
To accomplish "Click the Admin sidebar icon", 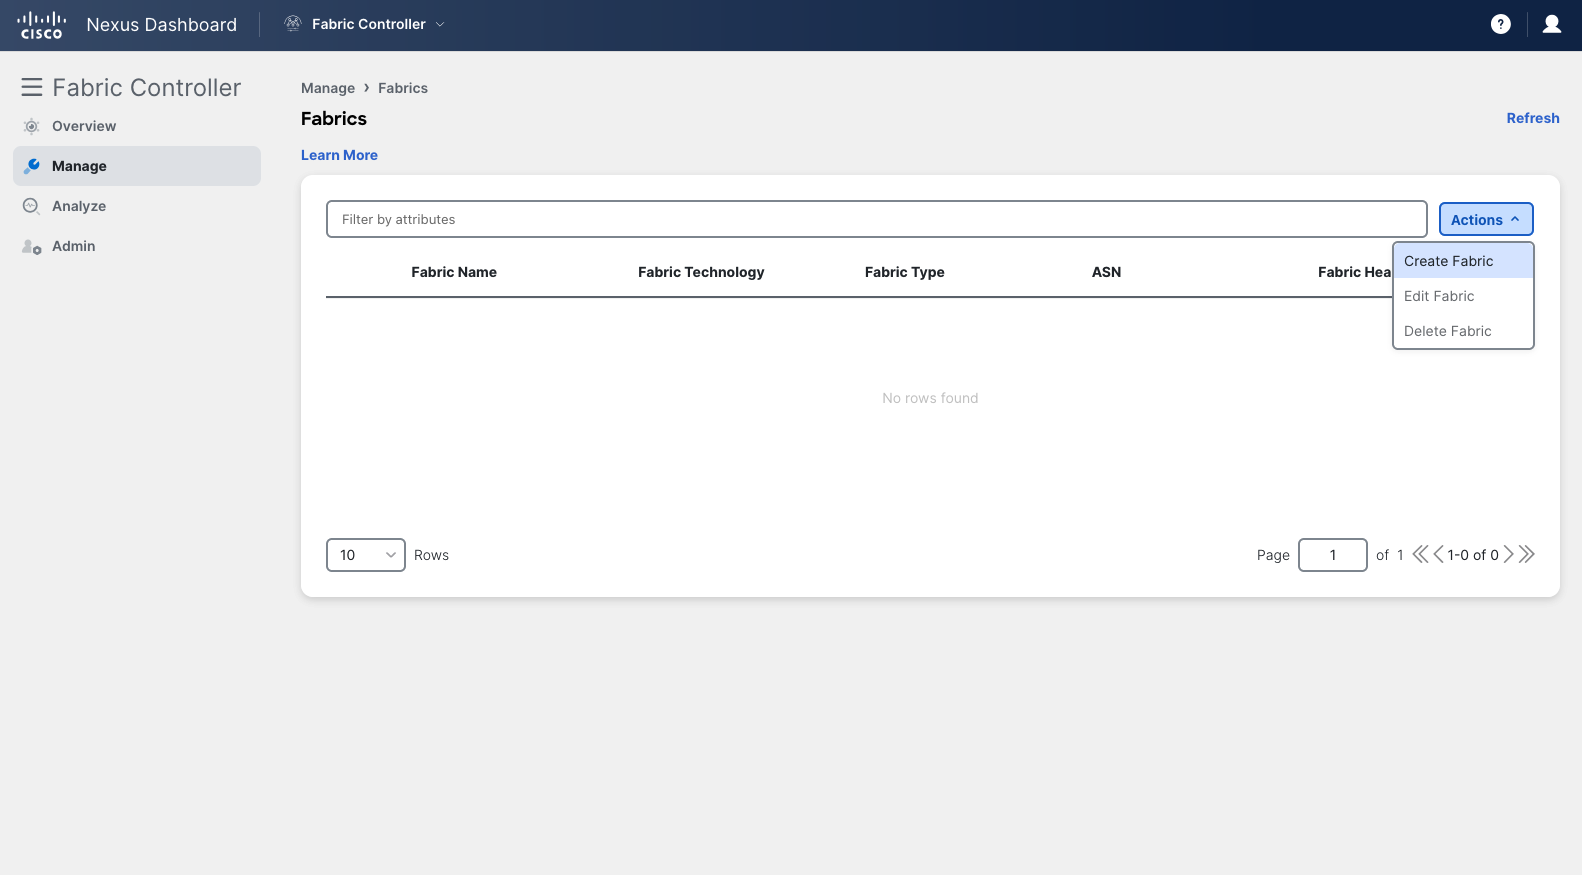I will (32, 246).
